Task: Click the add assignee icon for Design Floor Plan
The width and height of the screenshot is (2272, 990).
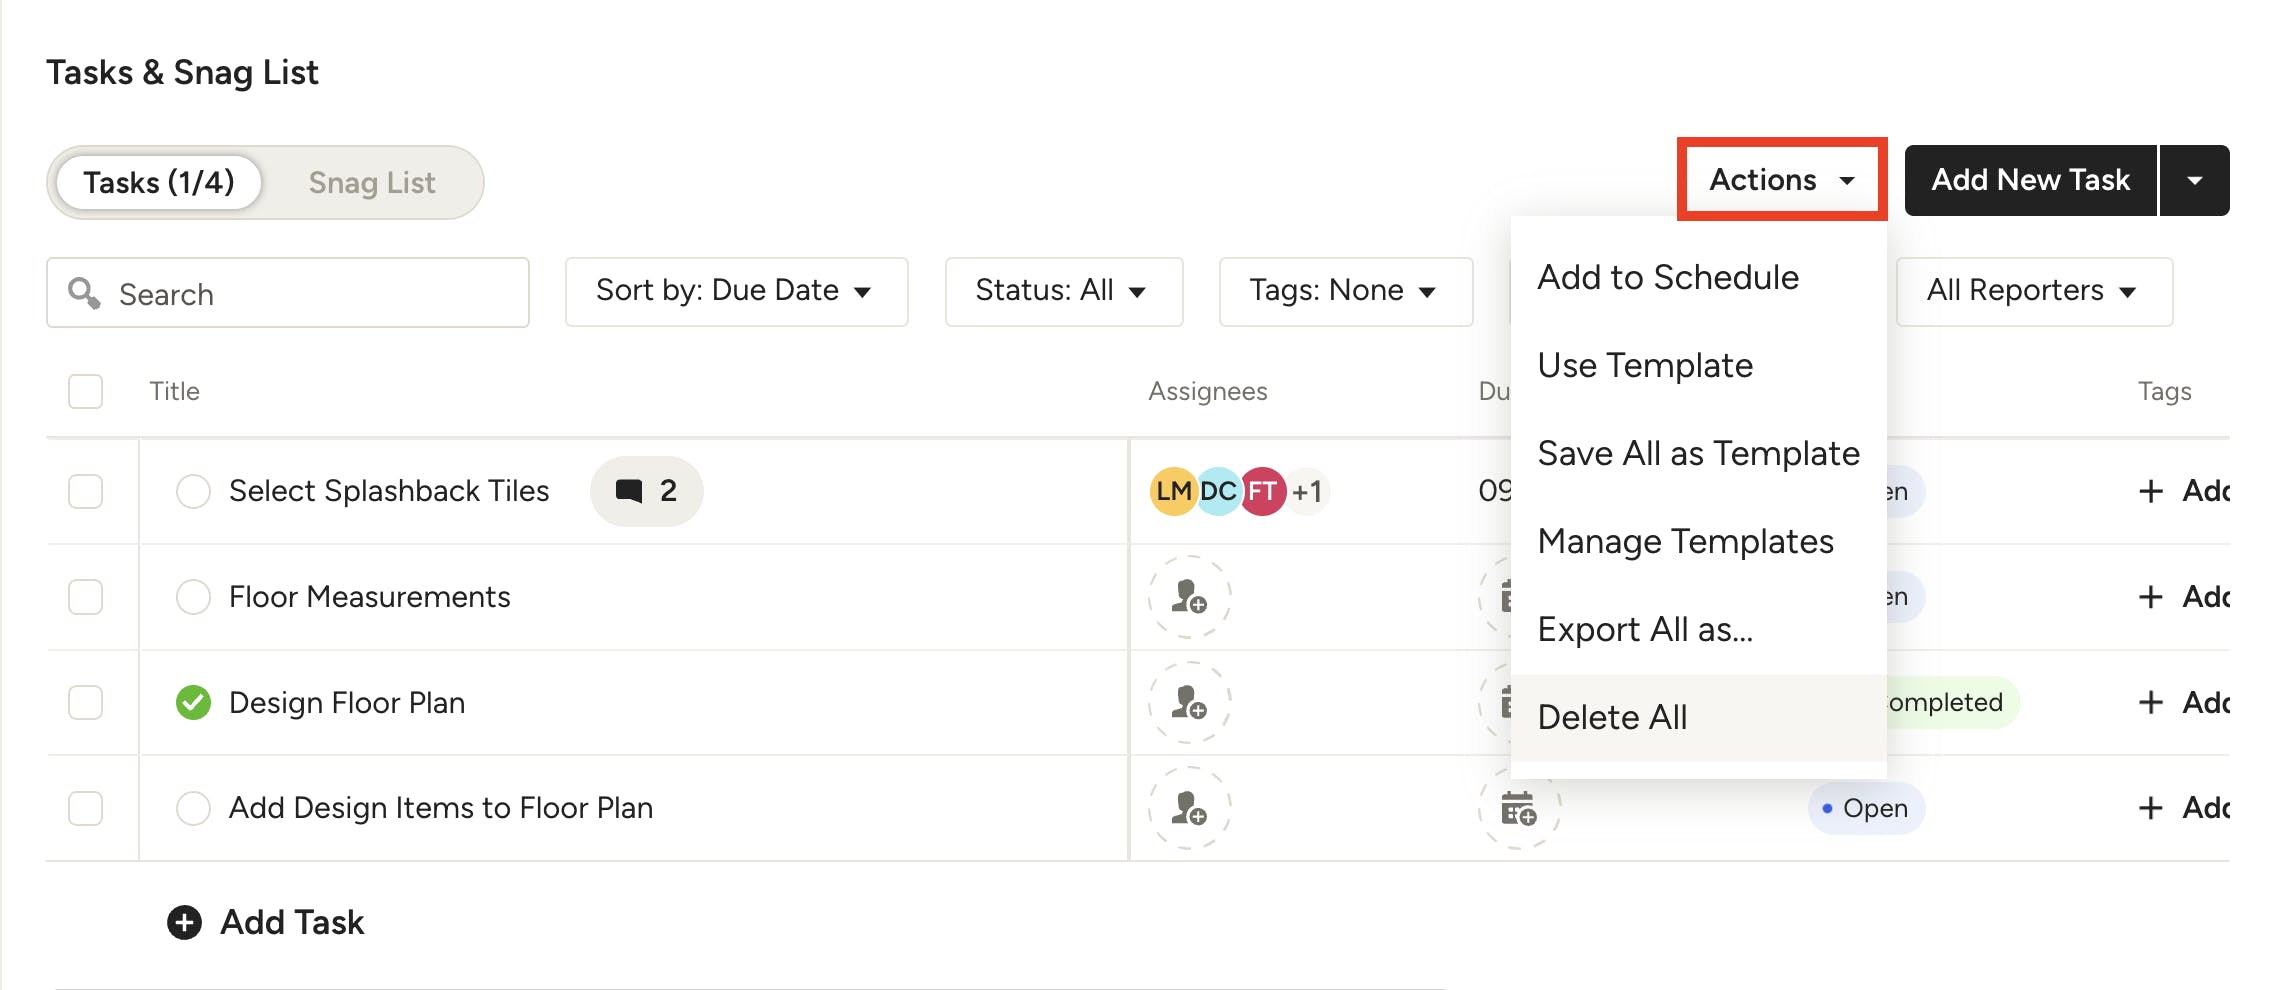Action: [1189, 703]
